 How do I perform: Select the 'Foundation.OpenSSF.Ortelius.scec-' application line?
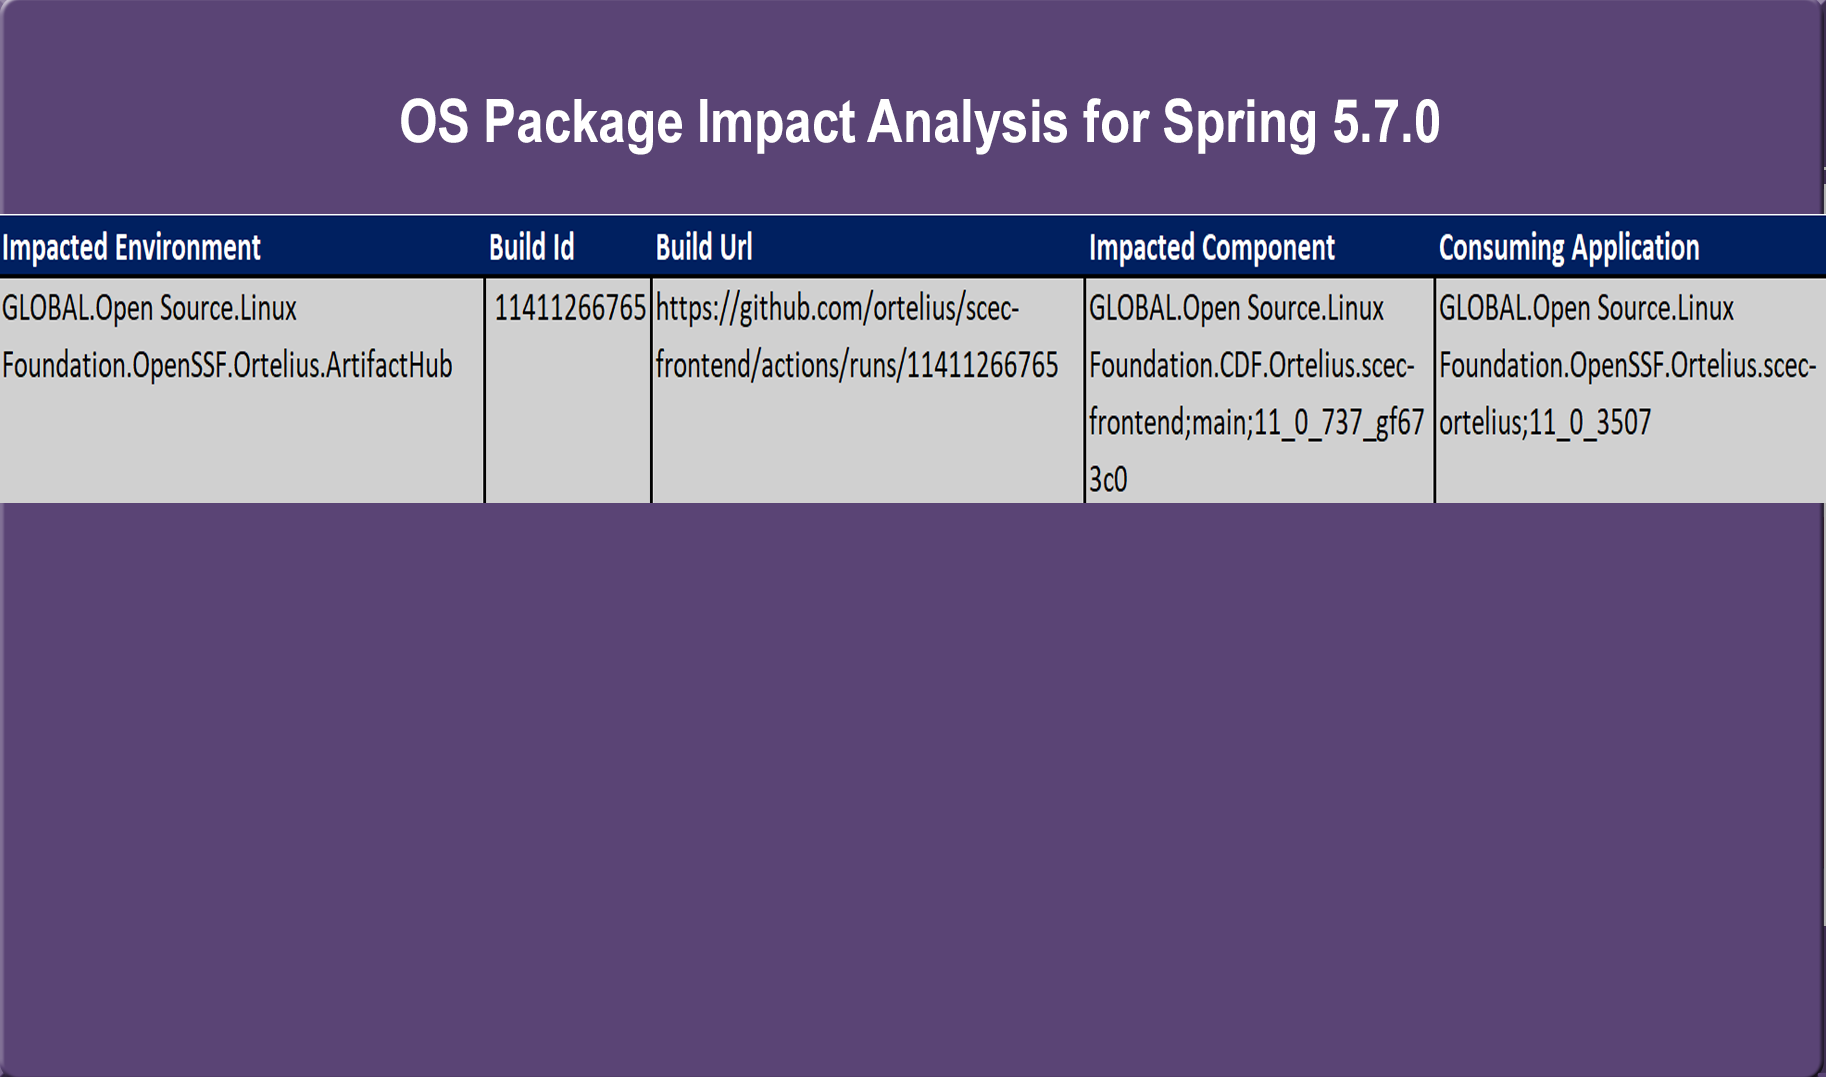click(x=1627, y=365)
